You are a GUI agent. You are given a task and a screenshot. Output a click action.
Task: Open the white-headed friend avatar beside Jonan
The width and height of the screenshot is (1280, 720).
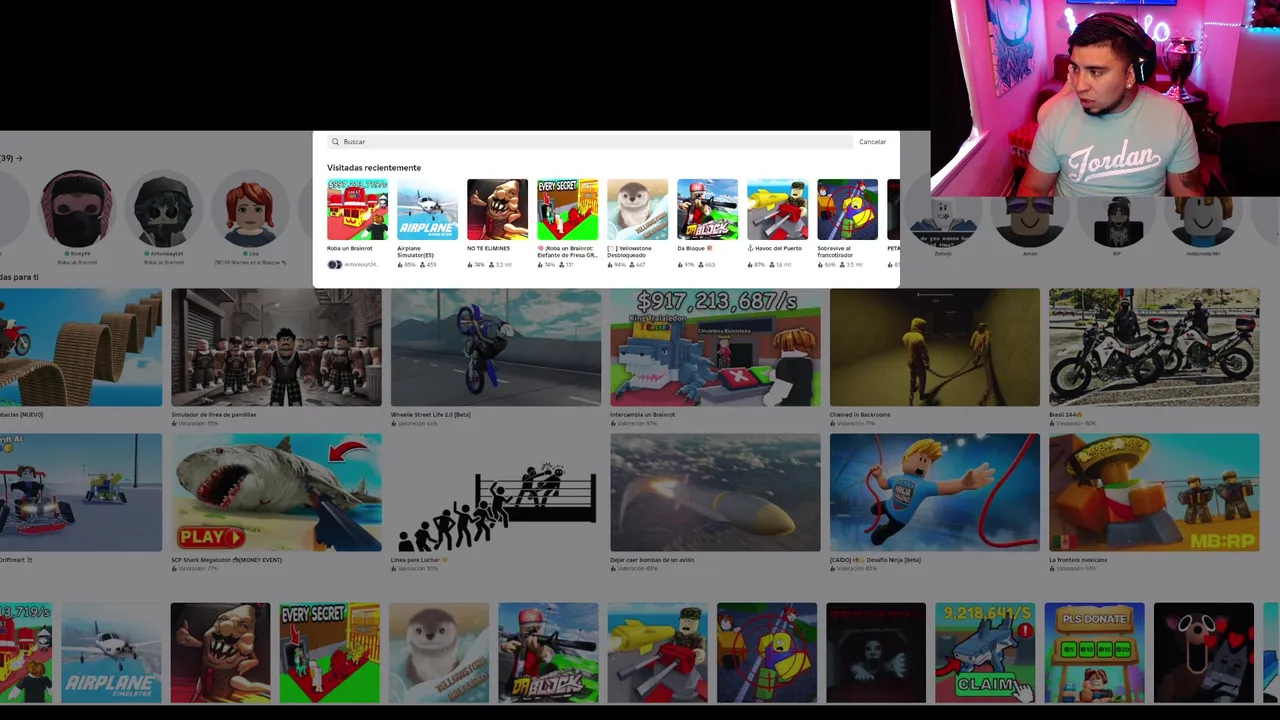(x=943, y=222)
